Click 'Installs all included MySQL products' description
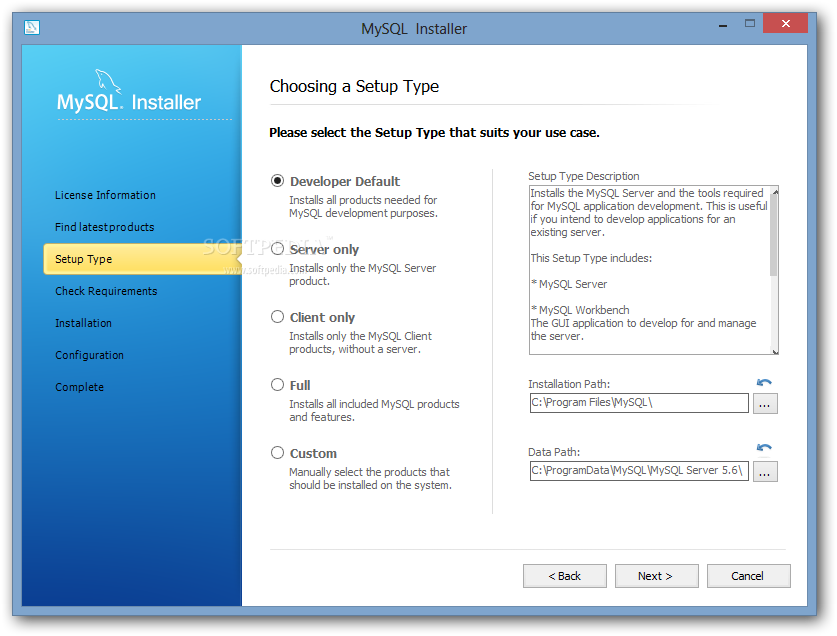 374,404
